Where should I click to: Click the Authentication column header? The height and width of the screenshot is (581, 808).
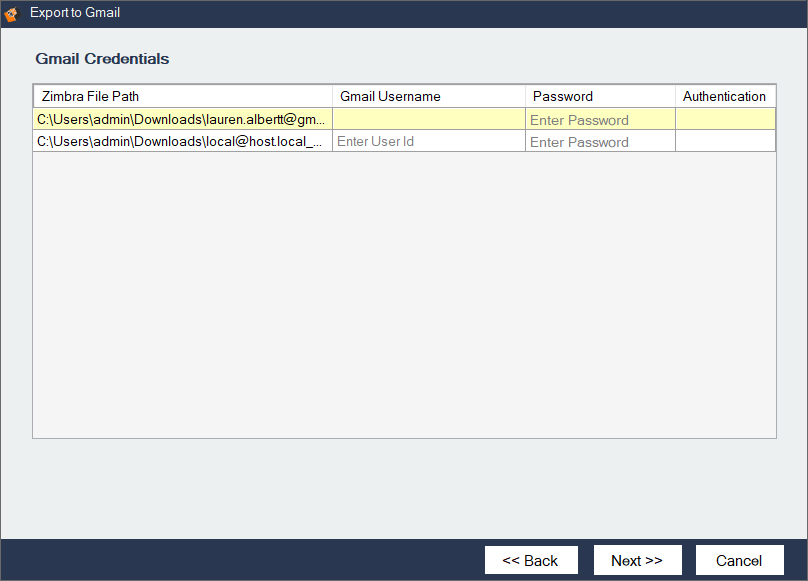coord(725,97)
